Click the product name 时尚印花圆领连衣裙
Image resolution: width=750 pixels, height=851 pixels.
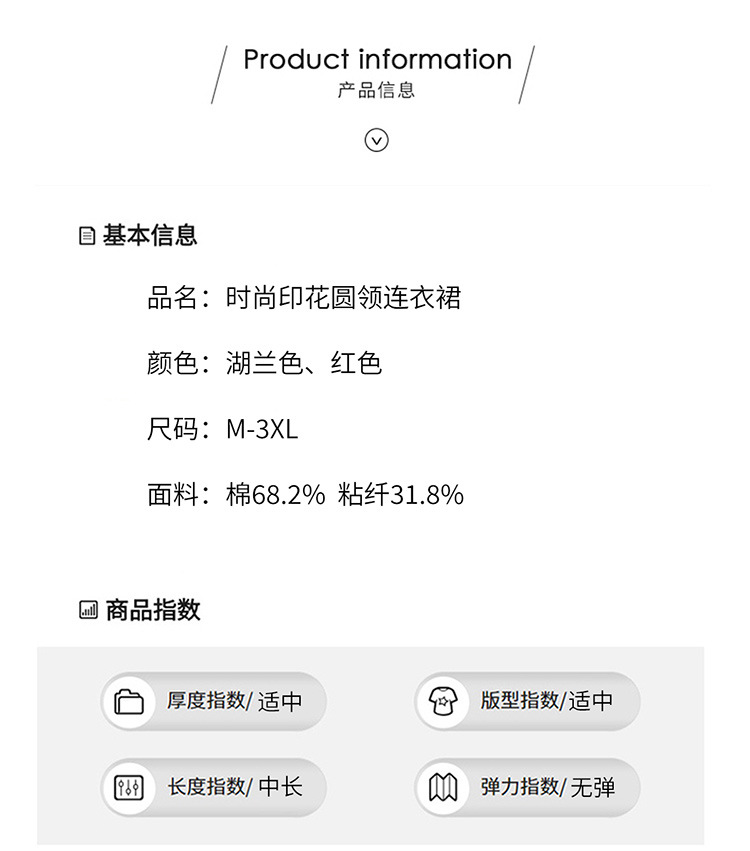(343, 298)
